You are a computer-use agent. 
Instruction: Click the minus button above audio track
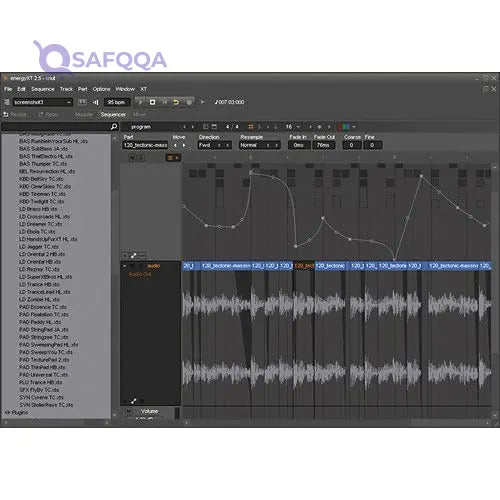point(142,256)
